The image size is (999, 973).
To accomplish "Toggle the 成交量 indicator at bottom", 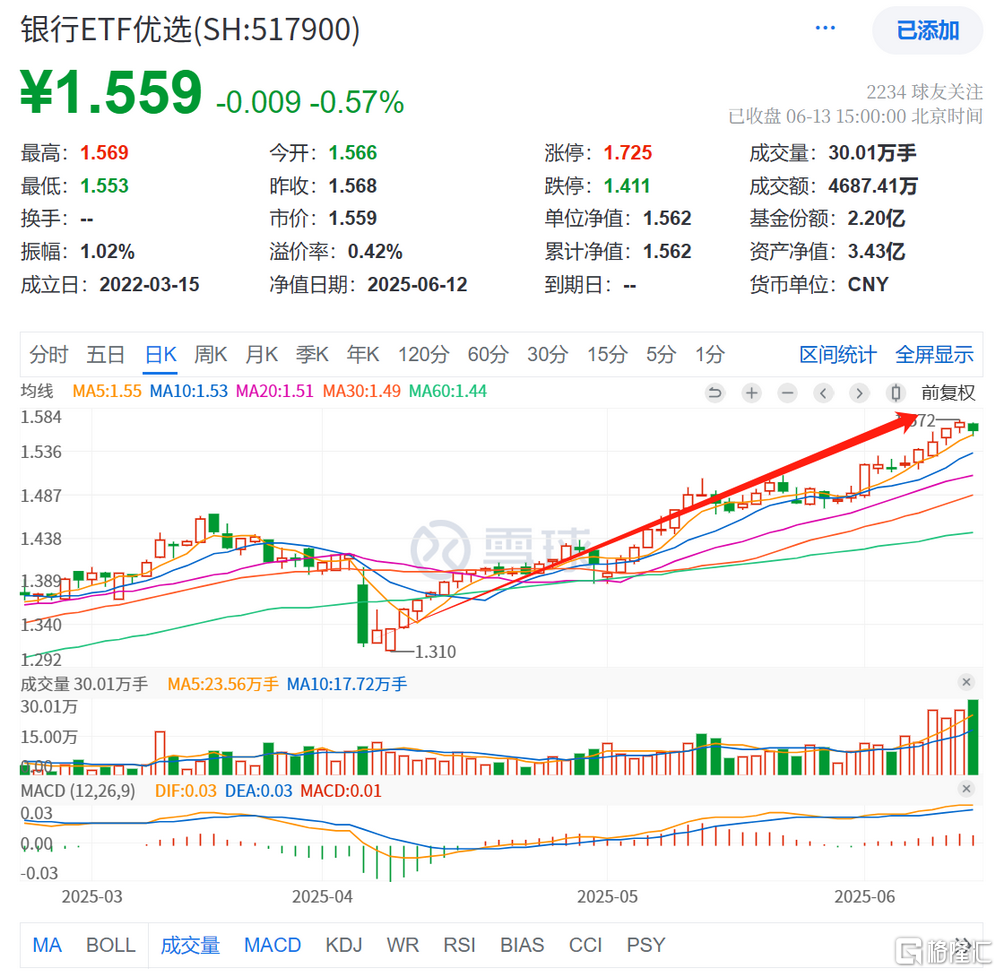I will tap(190, 945).
